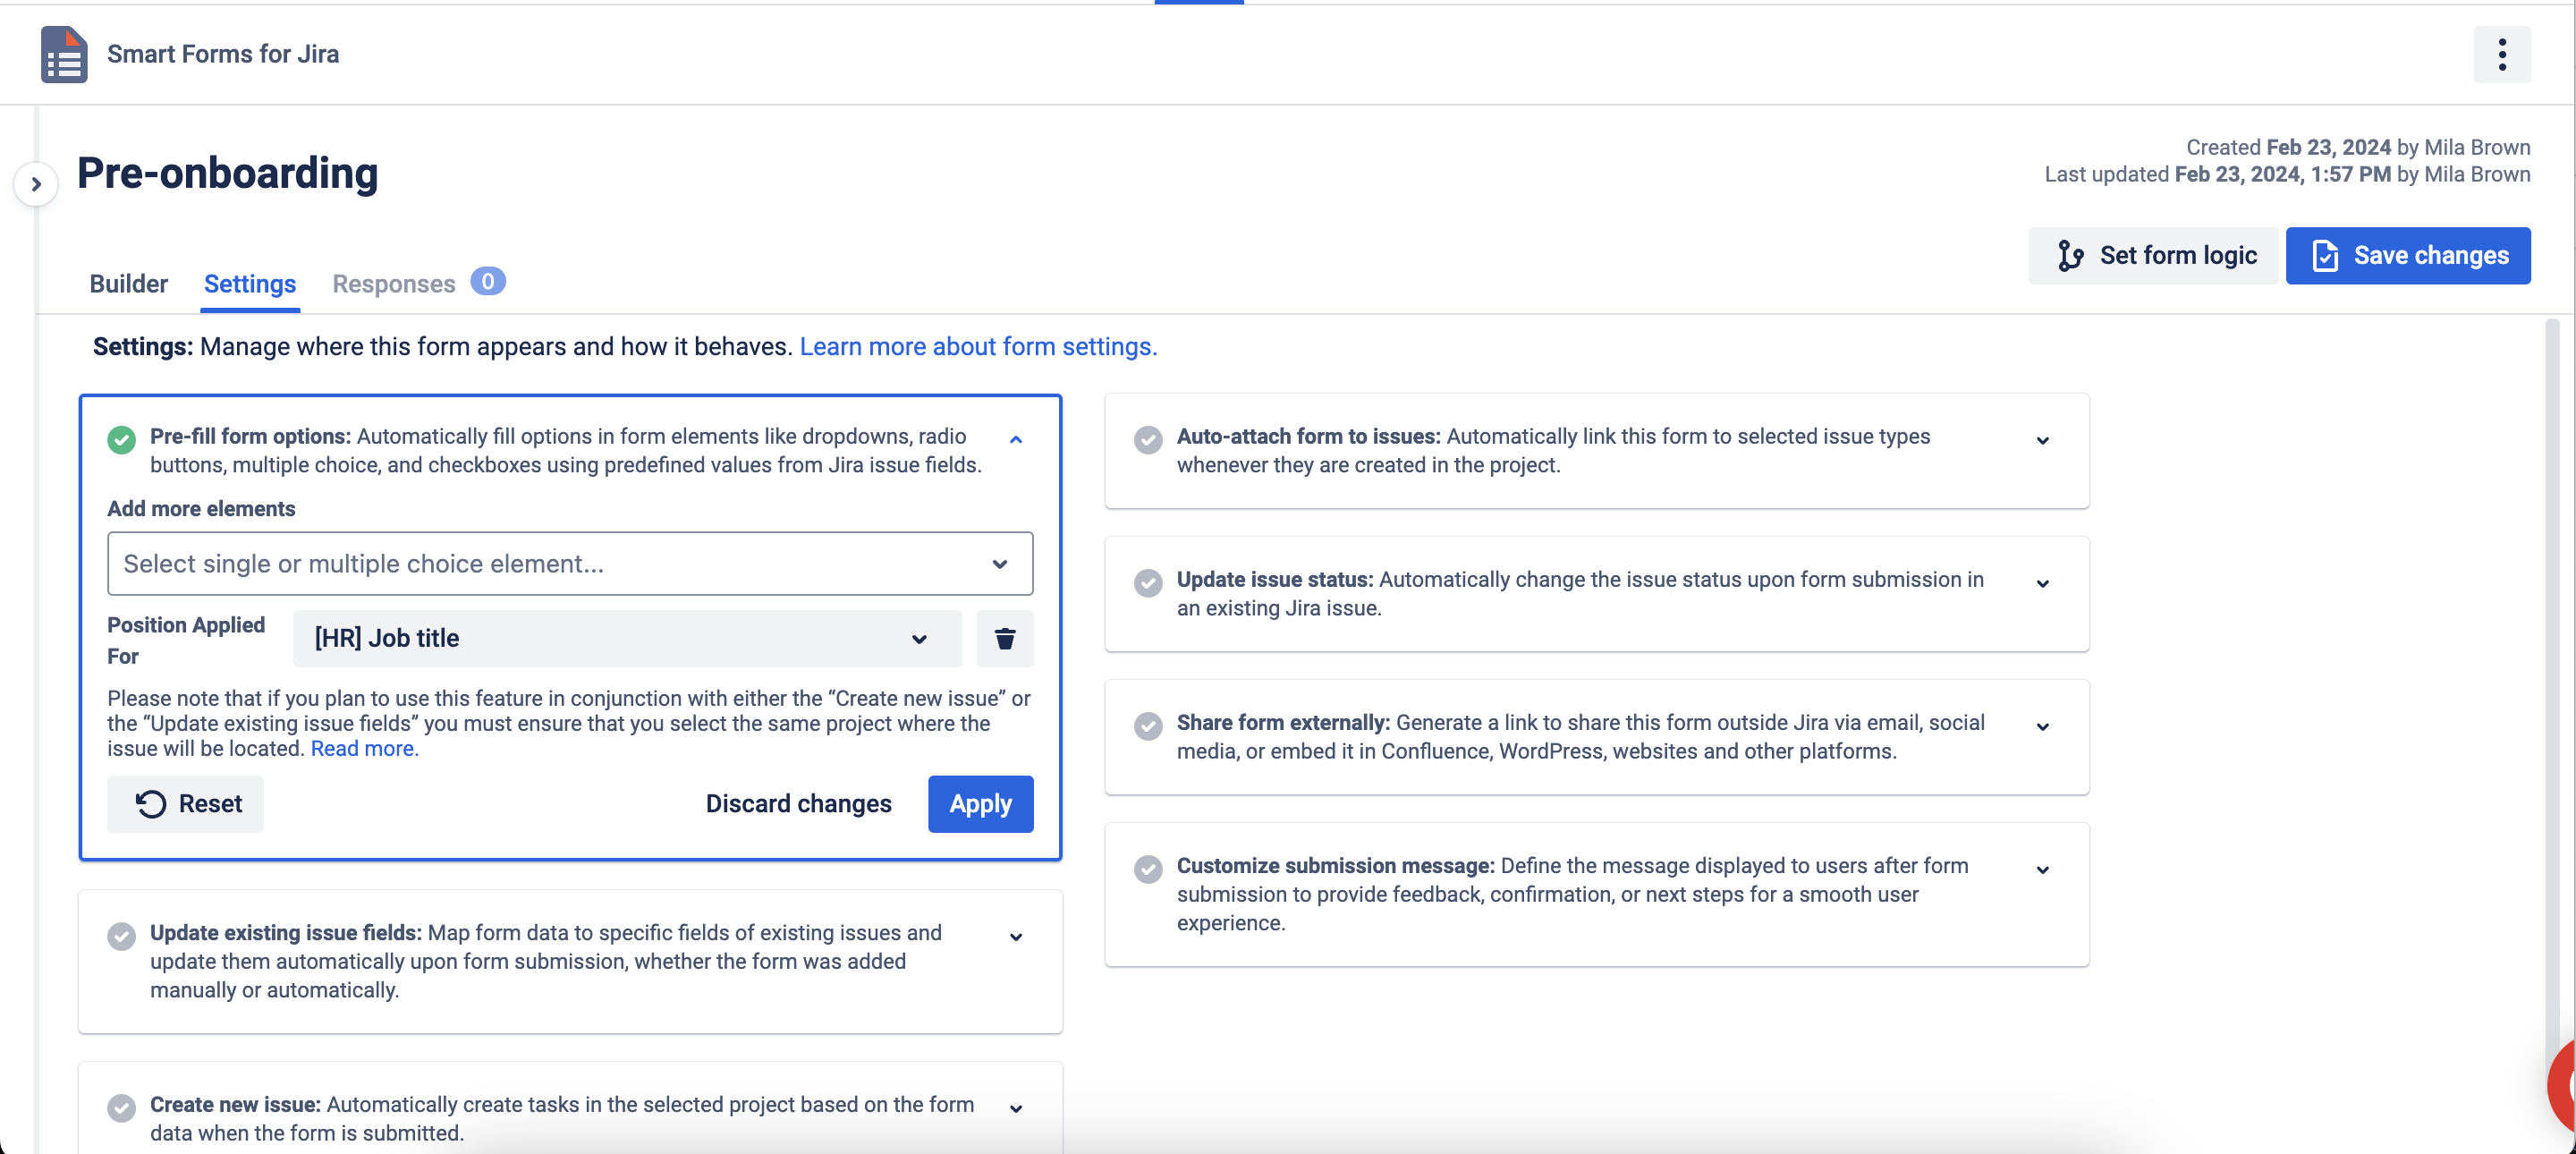Image resolution: width=2576 pixels, height=1154 pixels.
Task: Open the Responses tab
Action: (x=393, y=284)
